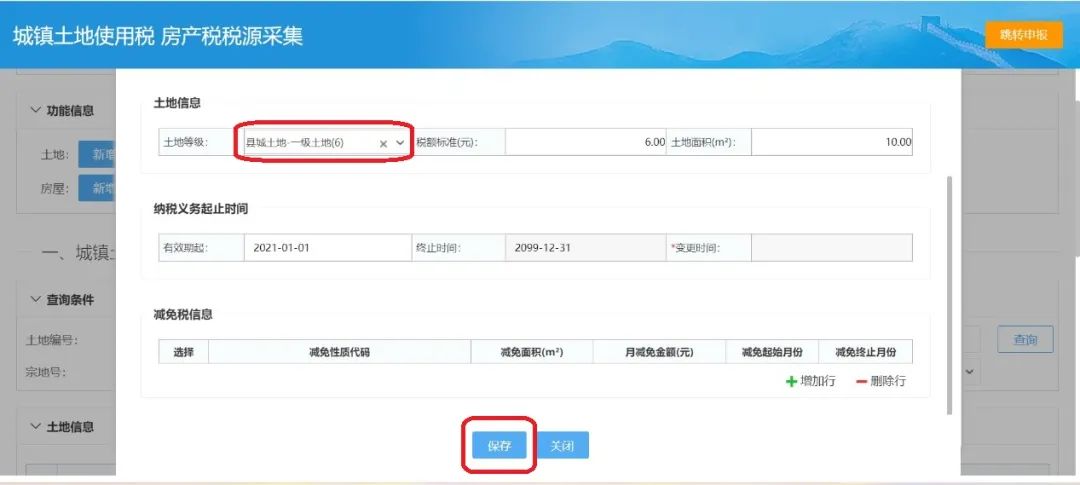Click the 土地面积 field showing 10.00

[832, 142]
